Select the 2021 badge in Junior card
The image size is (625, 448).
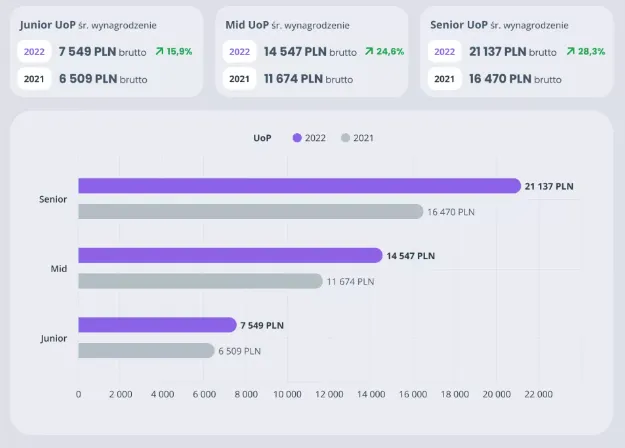[x=34, y=79]
